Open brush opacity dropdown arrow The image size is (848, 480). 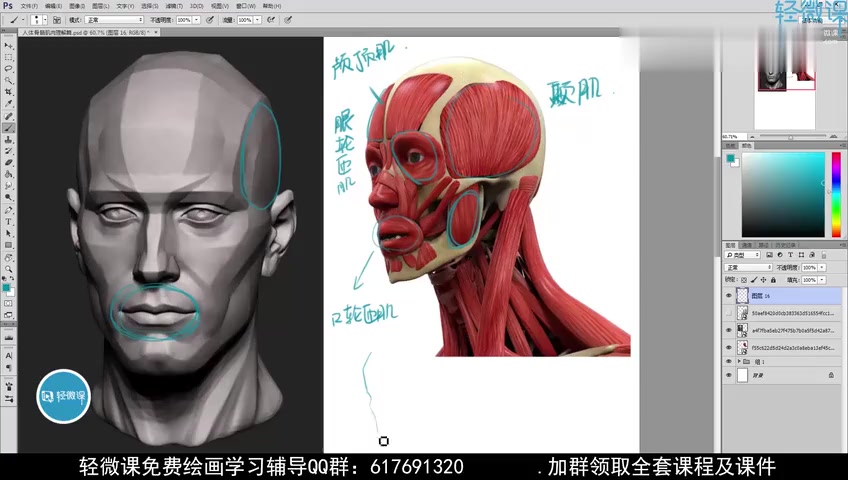coord(196,20)
